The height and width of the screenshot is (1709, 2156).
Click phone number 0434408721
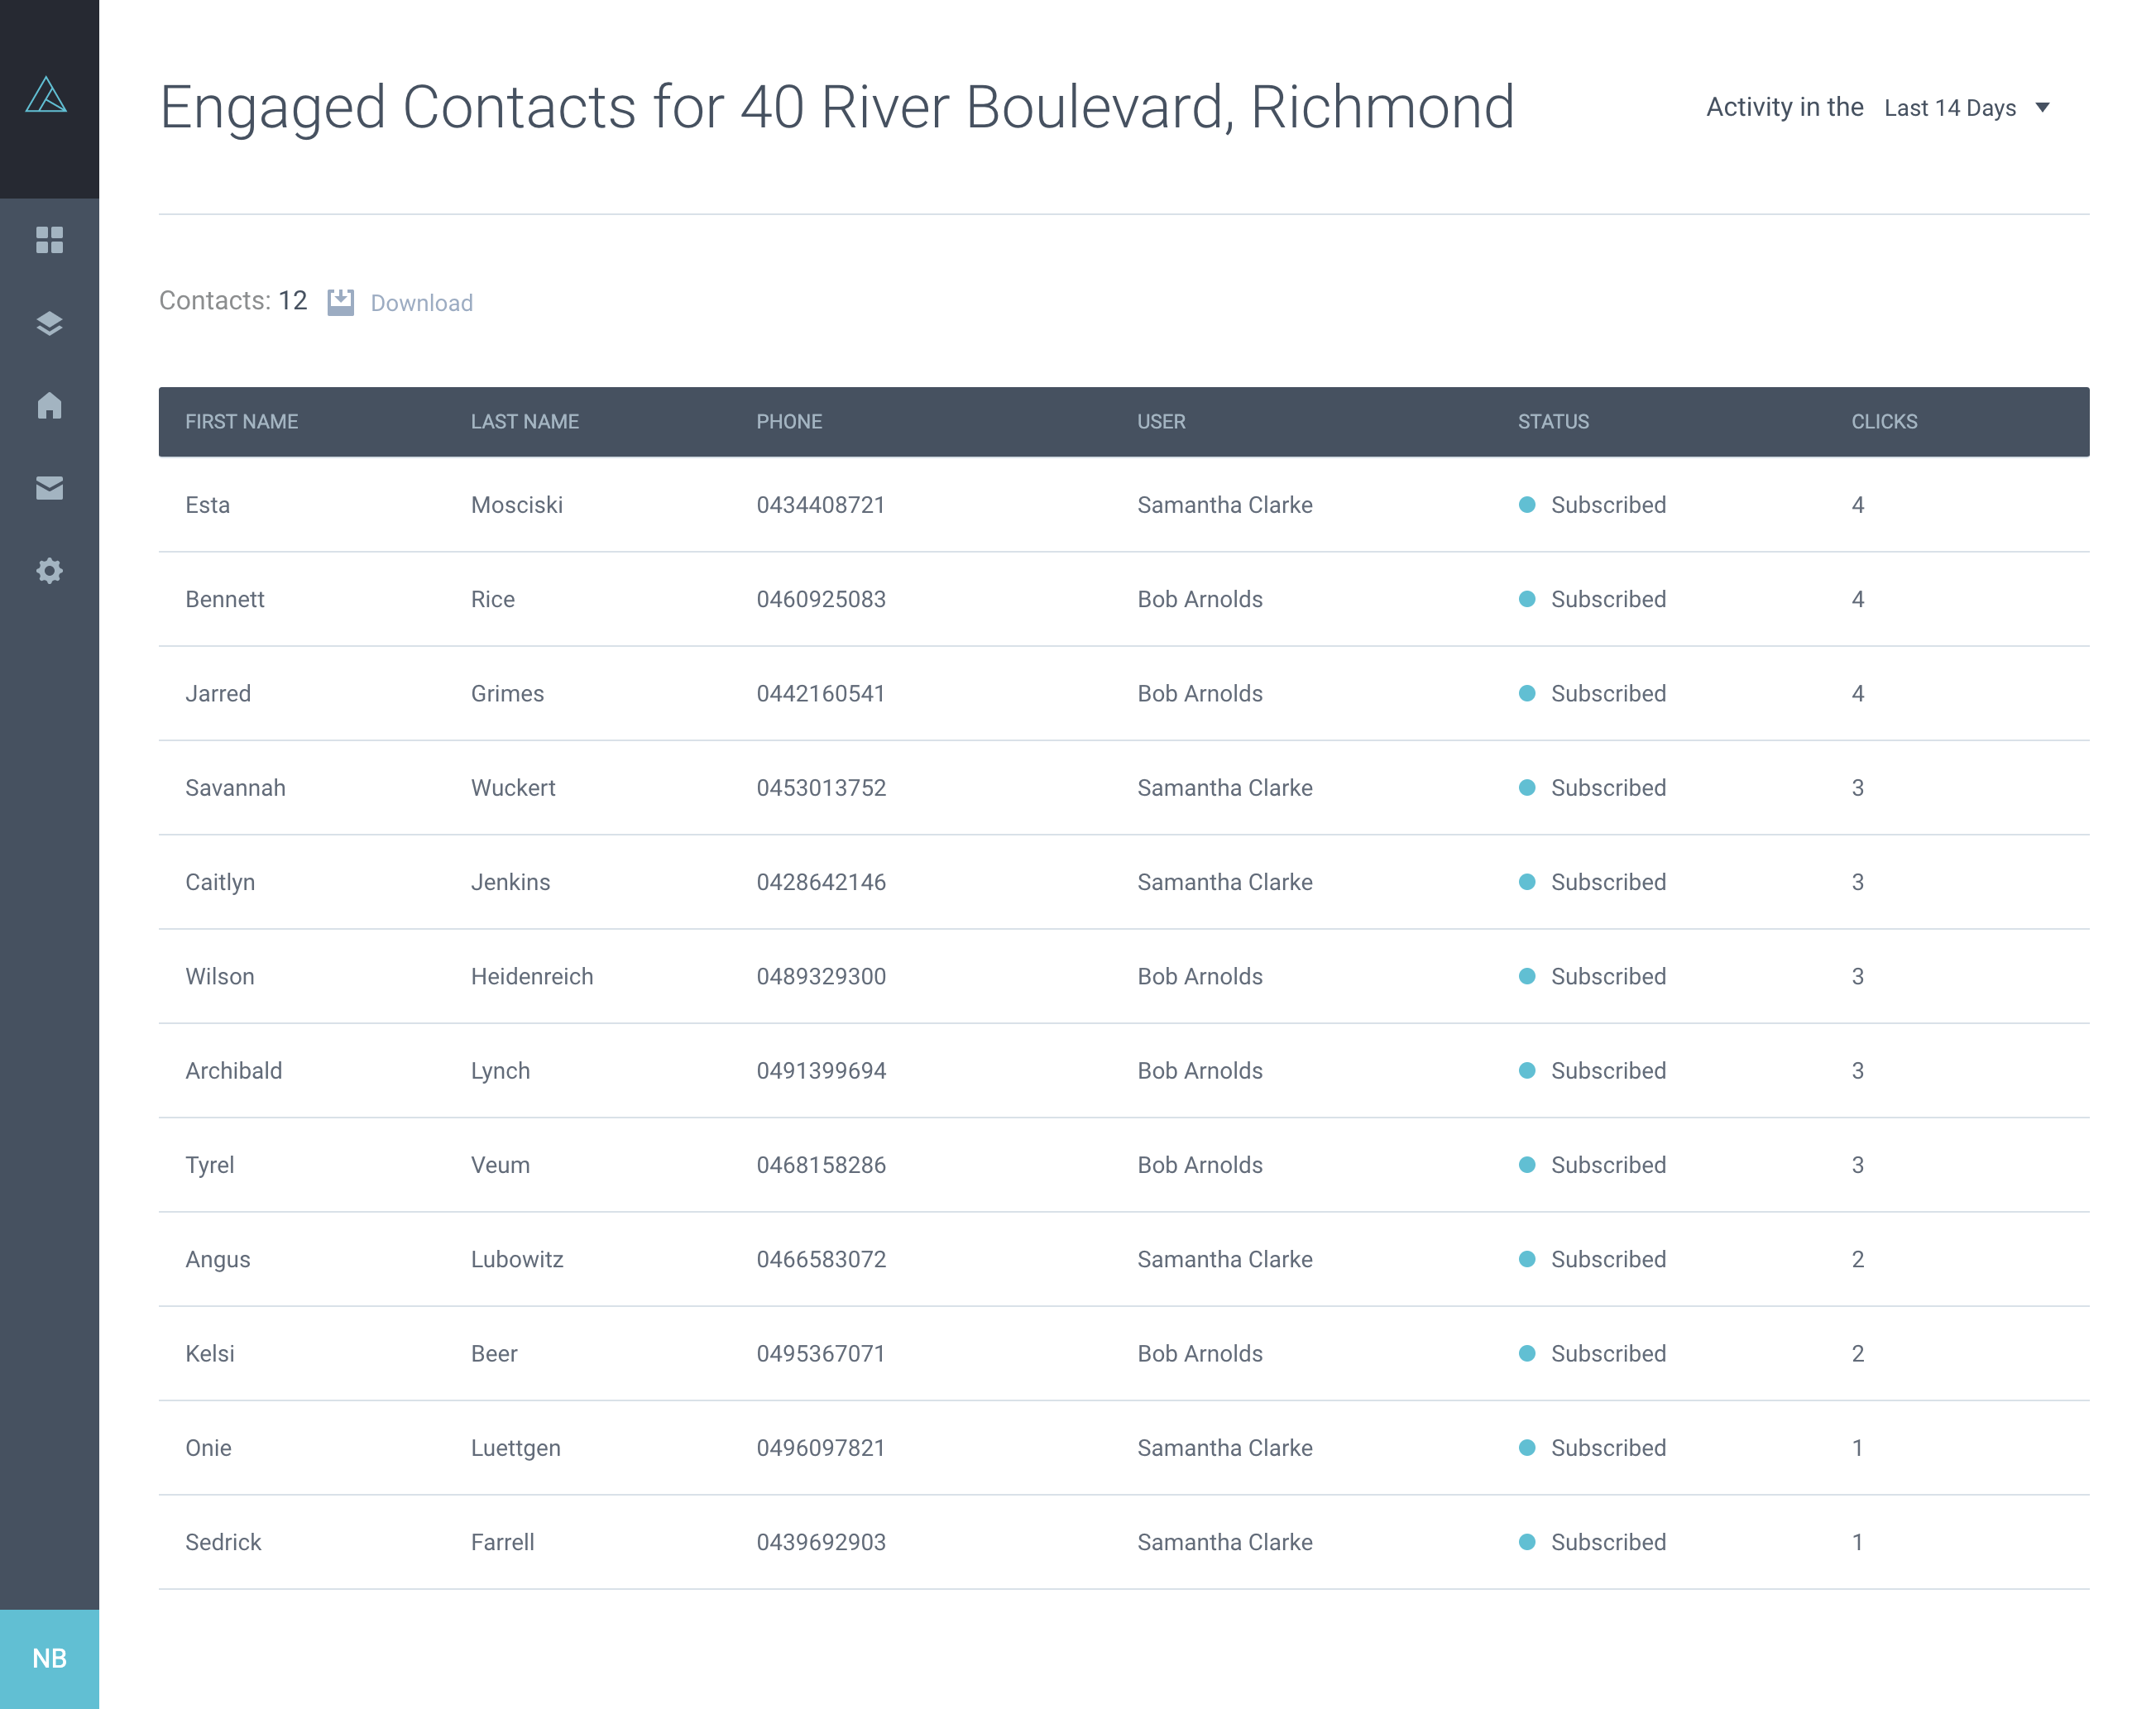tap(821, 505)
